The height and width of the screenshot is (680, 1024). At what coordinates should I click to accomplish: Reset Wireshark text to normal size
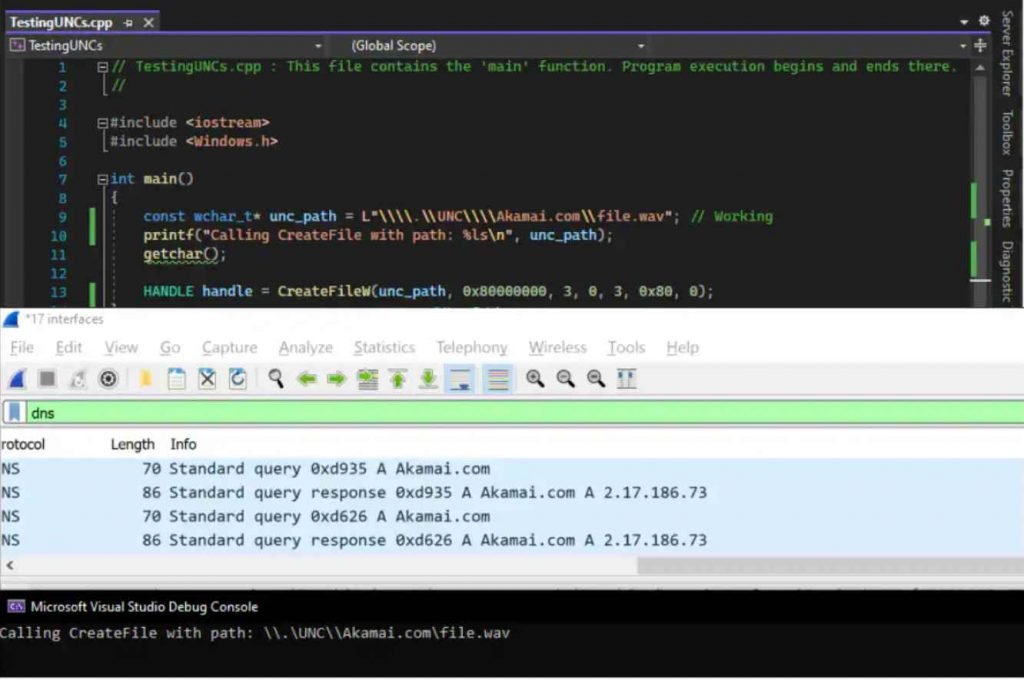(596, 379)
